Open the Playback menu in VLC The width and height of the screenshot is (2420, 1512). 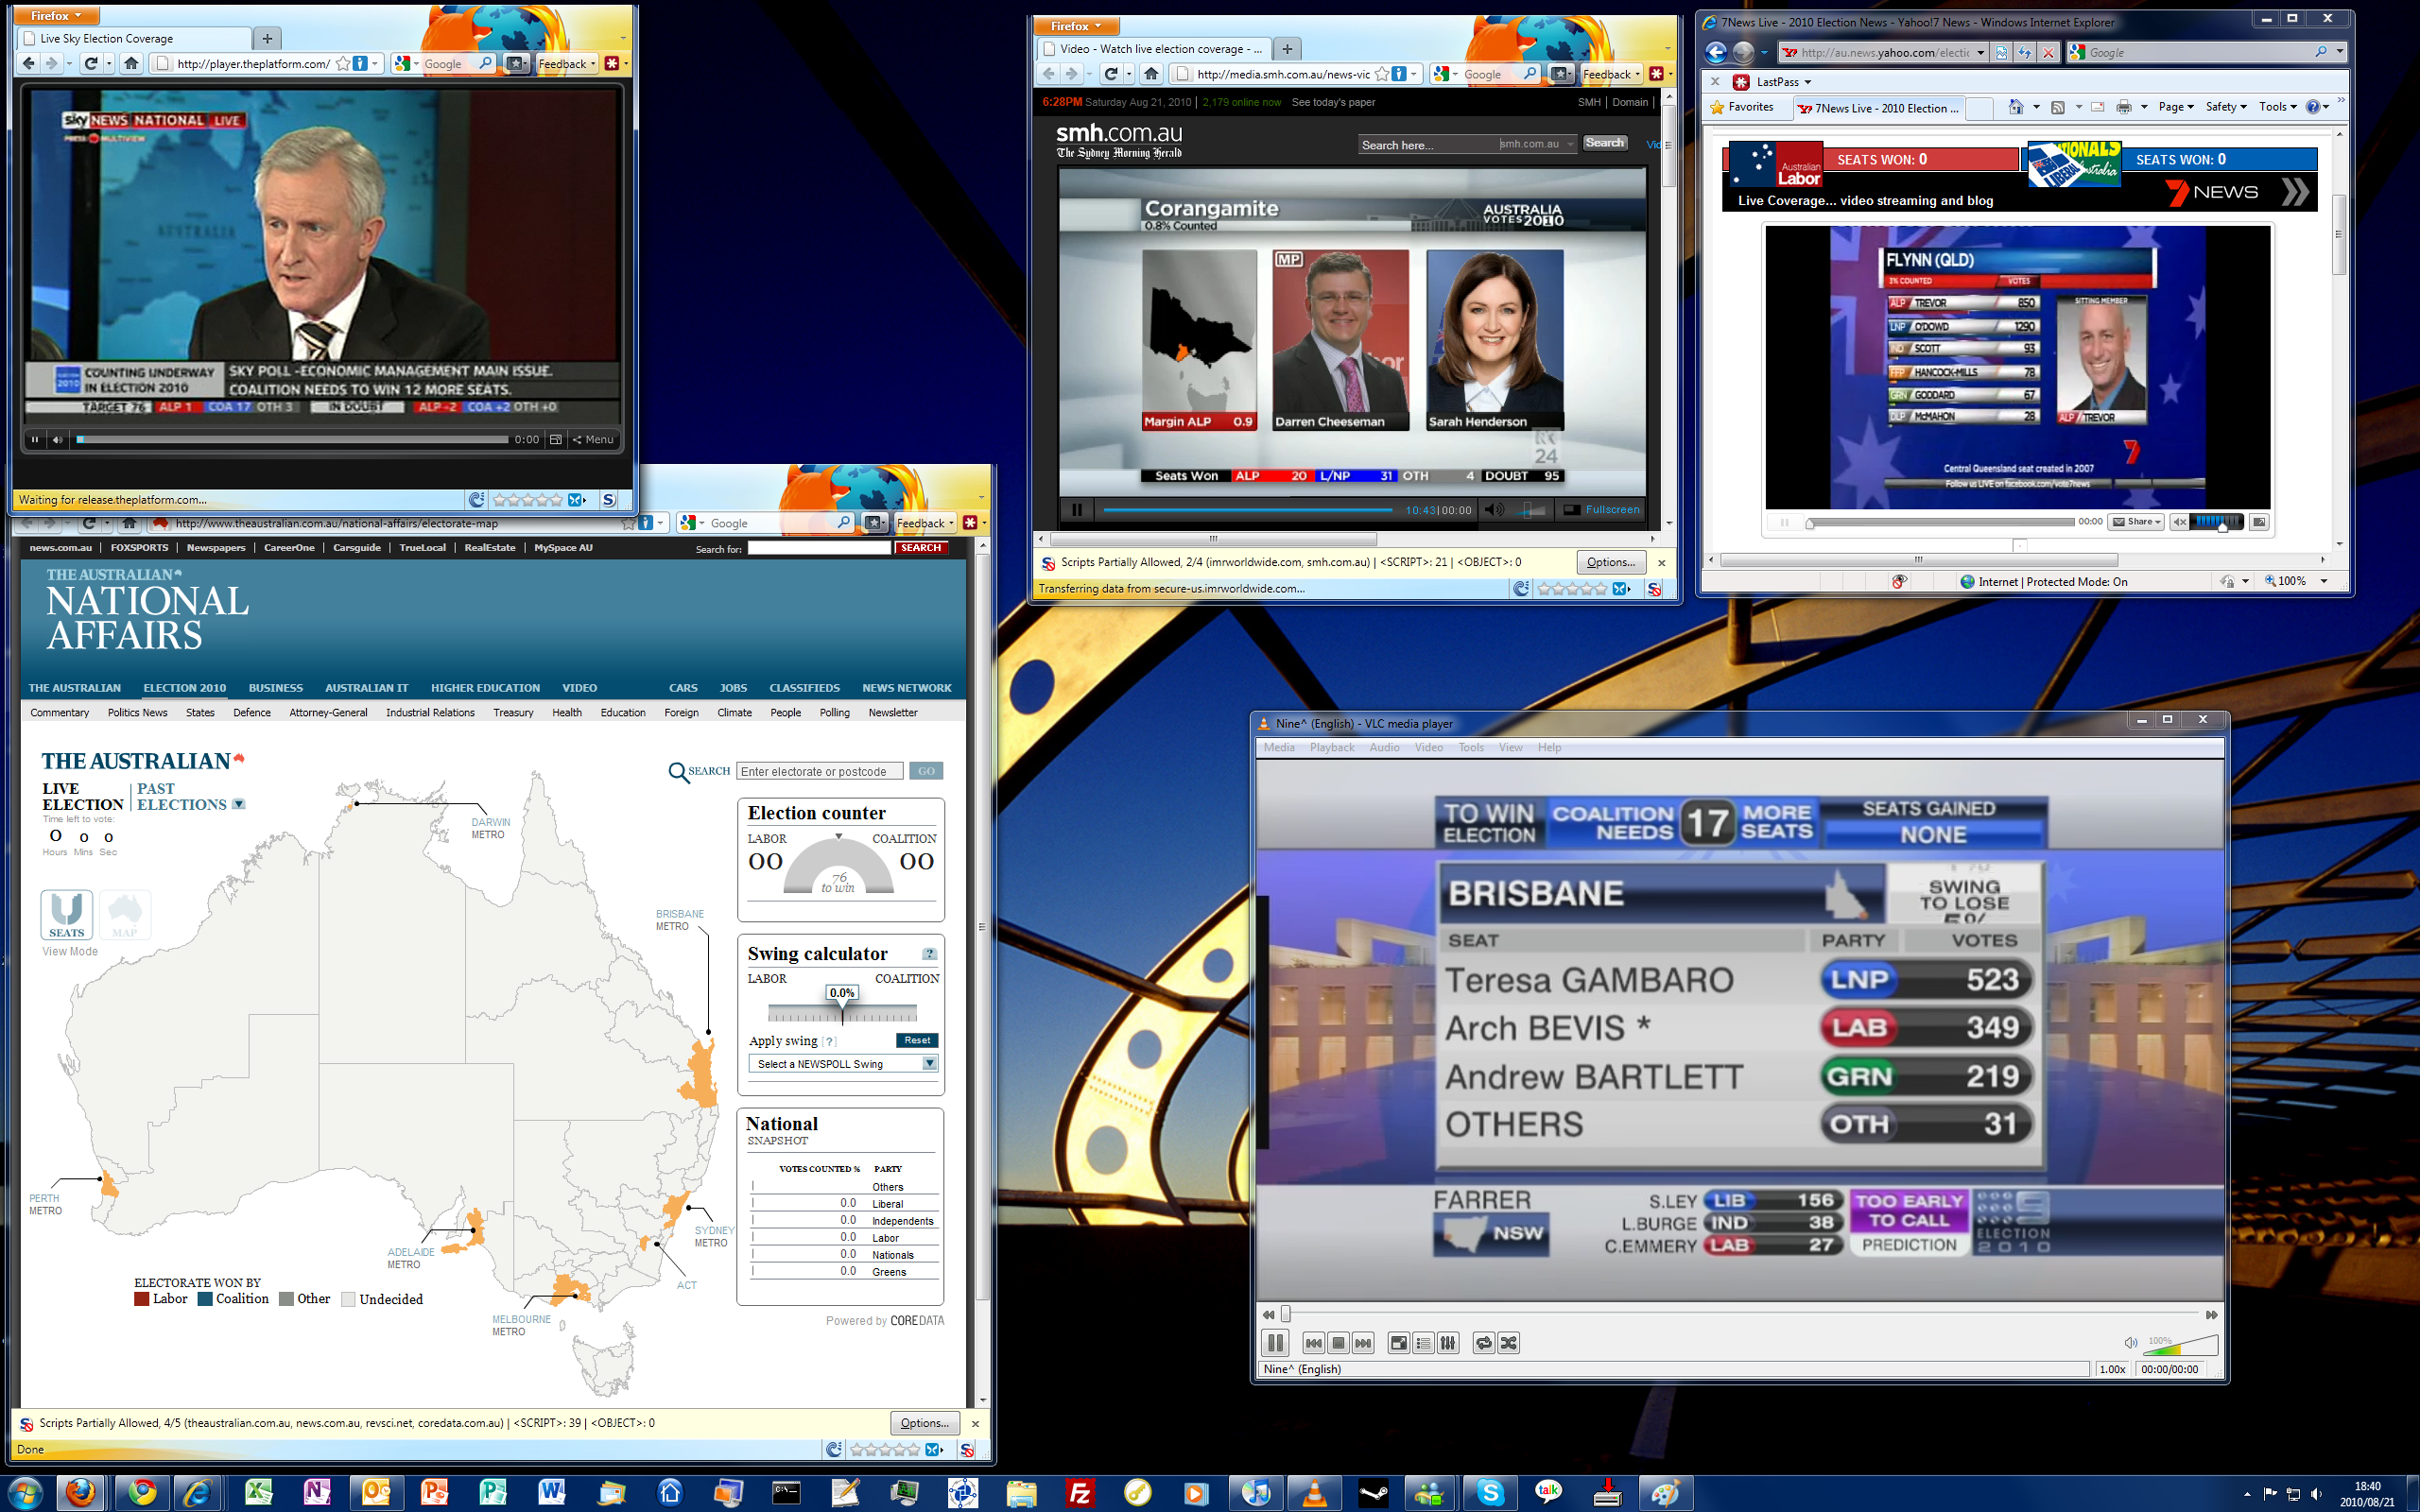tap(1331, 747)
